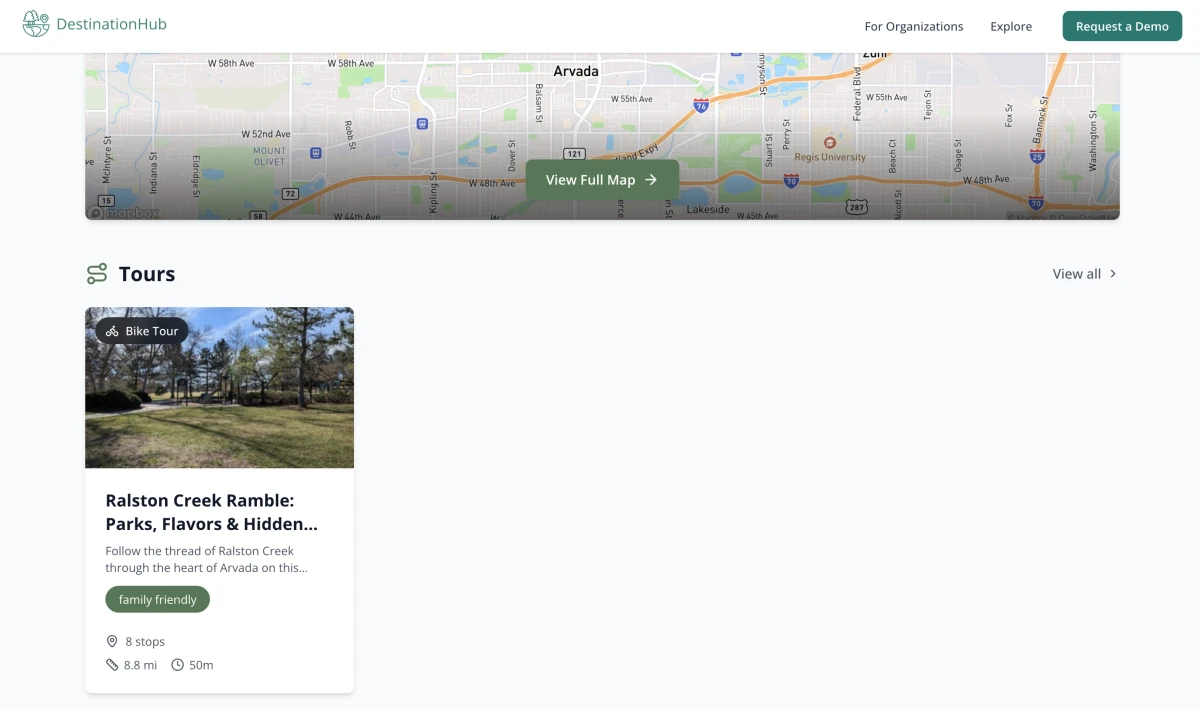Click the Lakeside label on the map
The height and width of the screenshot is (710, 1200).
coord(708,210)
